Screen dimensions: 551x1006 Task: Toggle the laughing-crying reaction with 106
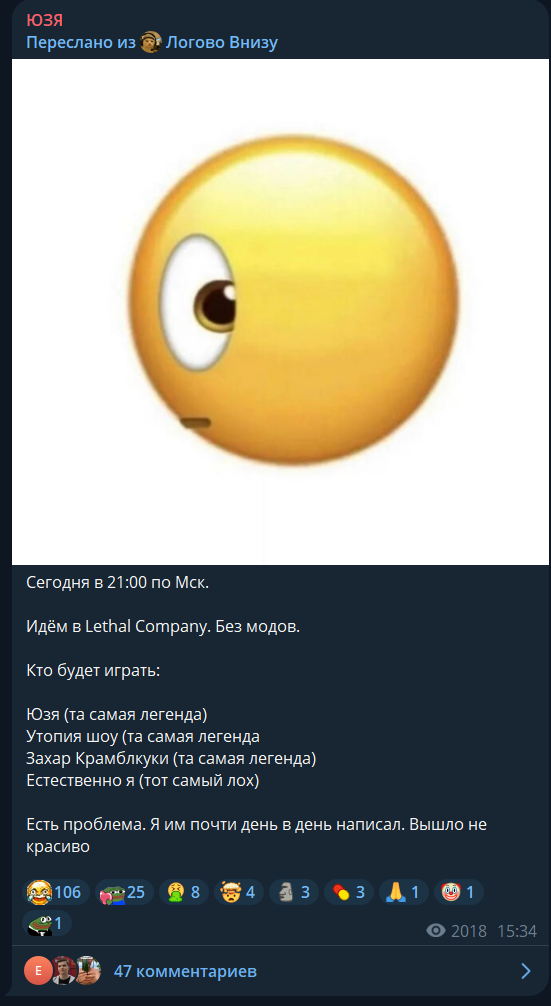pyautogui.click(x=56, y=892)
